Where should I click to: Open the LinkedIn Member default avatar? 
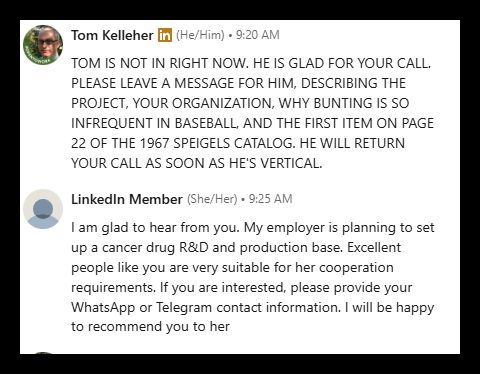(43, 209)
